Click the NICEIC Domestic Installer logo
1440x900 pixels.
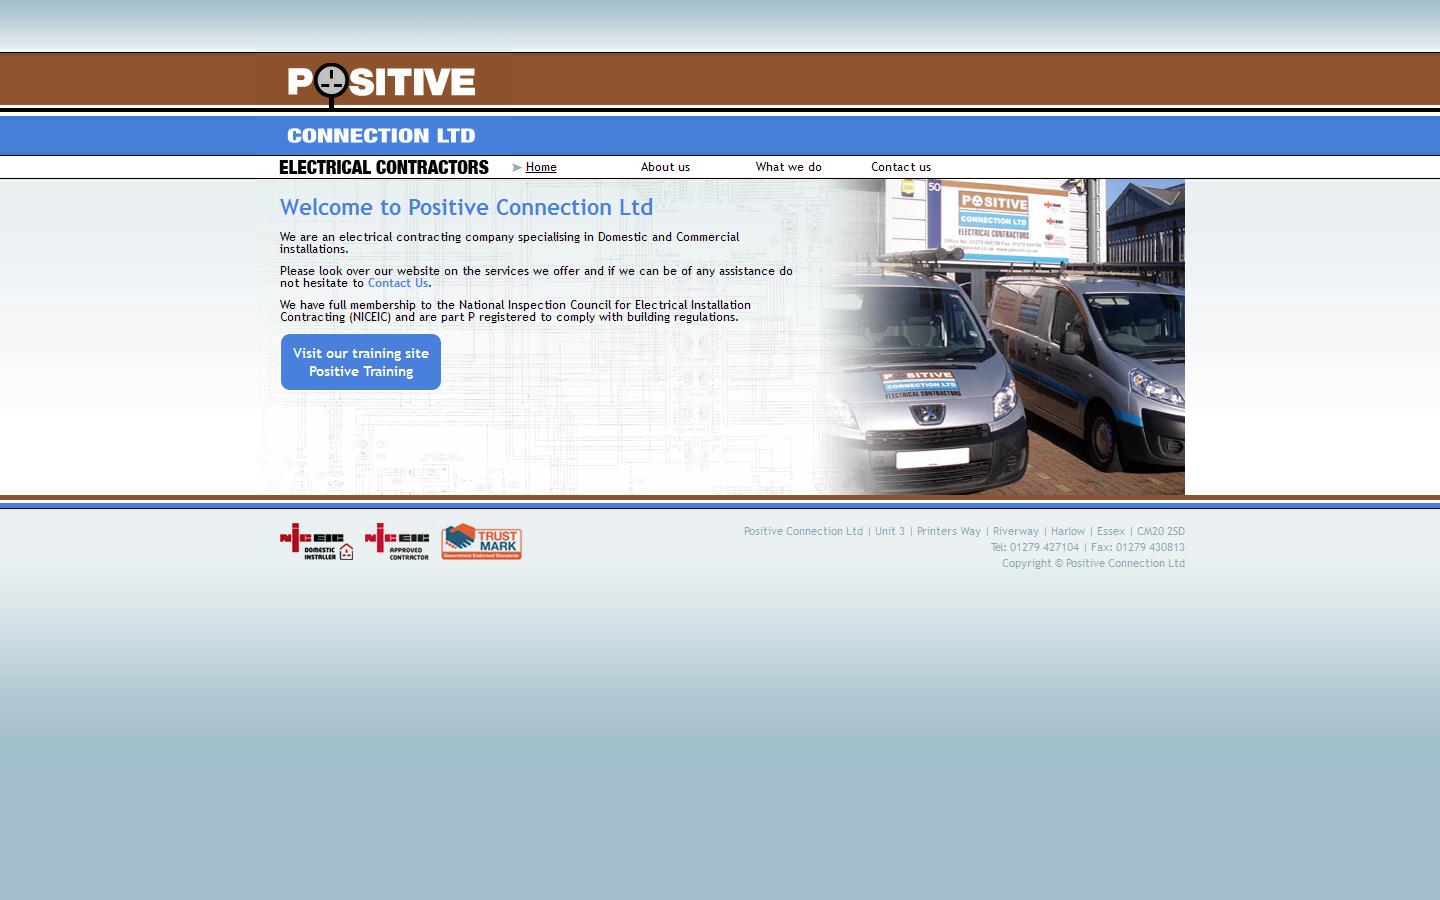tap(315, 542)
